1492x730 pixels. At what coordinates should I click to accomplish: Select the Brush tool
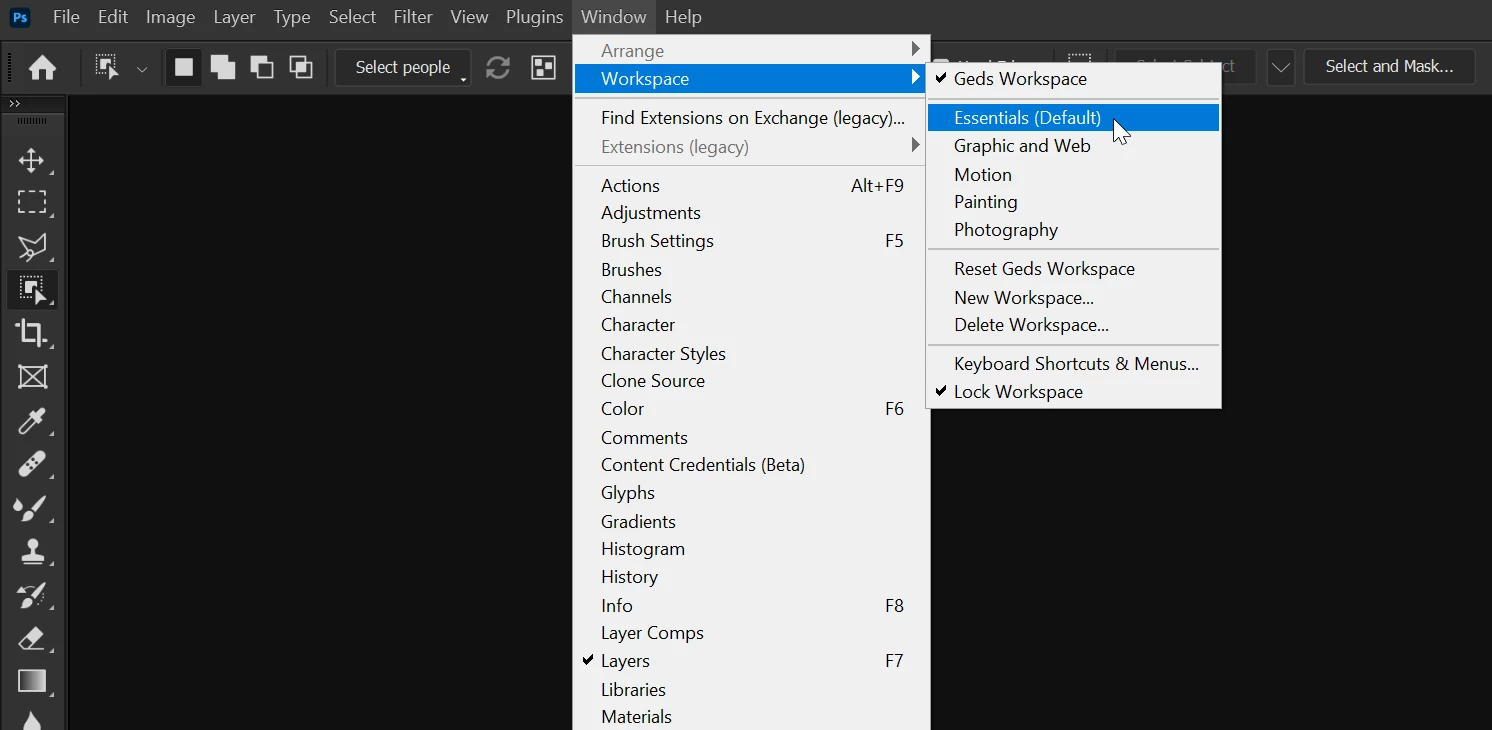tap(32, 508)
